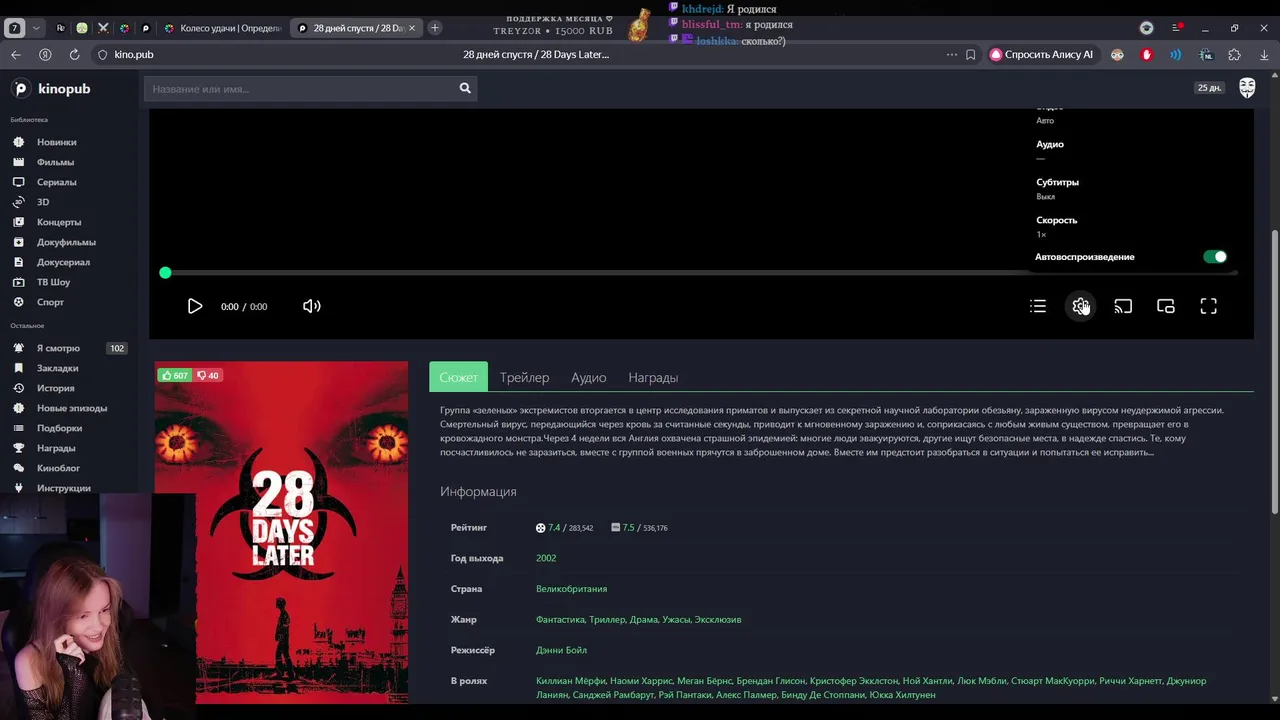The image size is (1280, 720).
Task: Click the video progress bar handle
Action: pyautogui.click(x=165, y=272)
